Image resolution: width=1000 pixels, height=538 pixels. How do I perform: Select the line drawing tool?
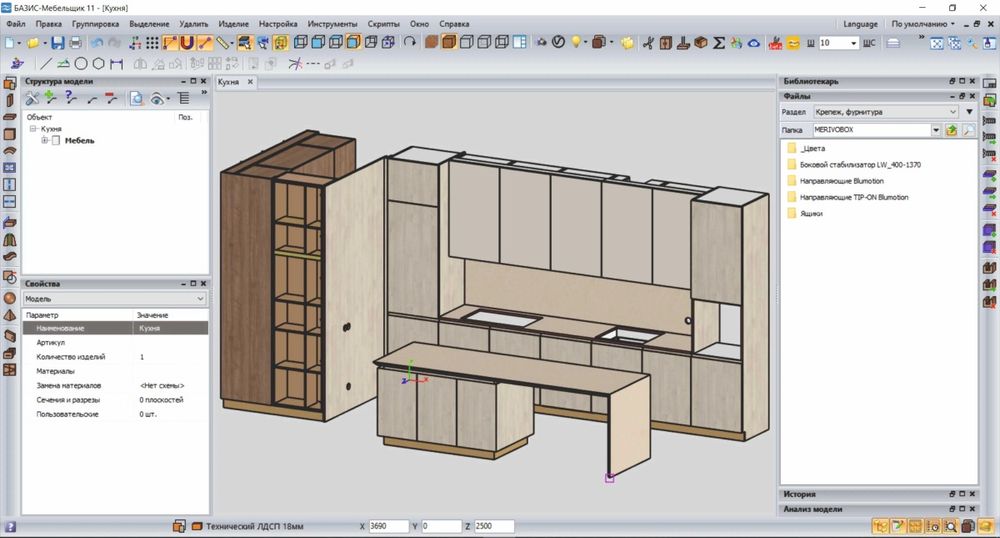[46, 63]
